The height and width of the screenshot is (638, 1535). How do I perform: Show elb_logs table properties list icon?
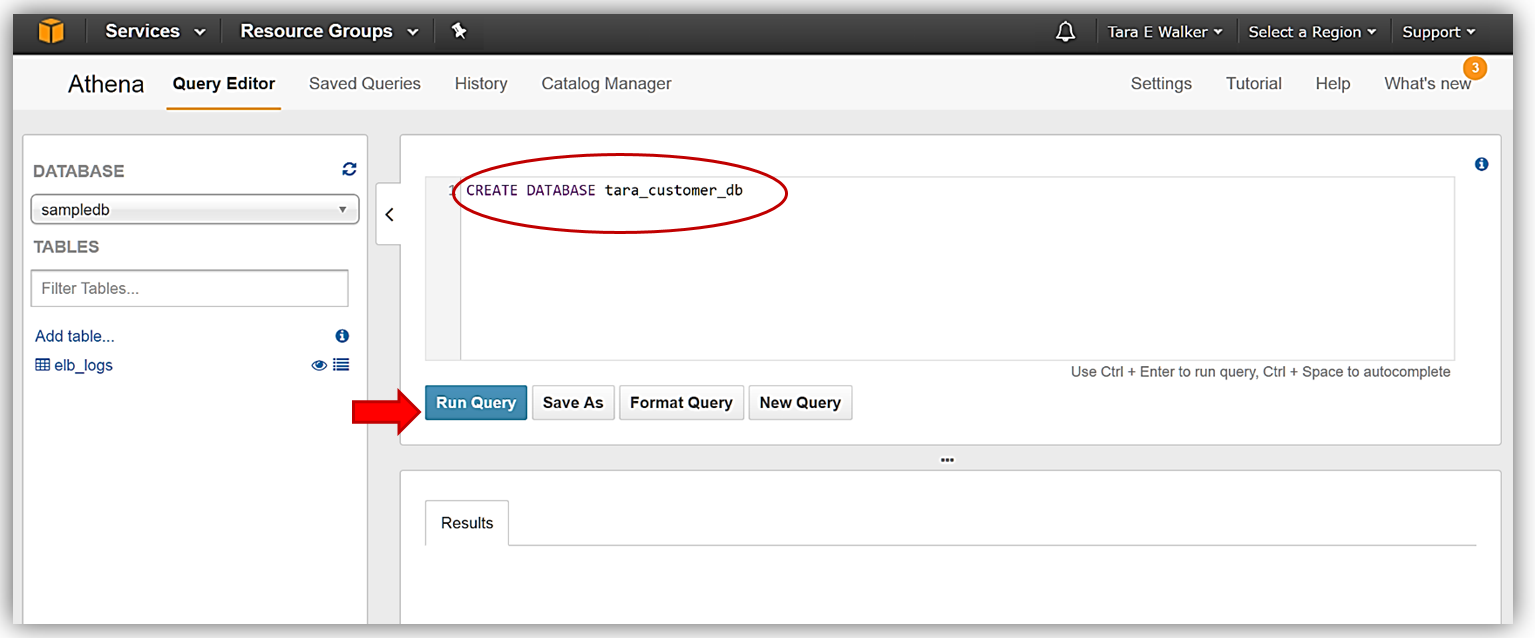[341, 365]
